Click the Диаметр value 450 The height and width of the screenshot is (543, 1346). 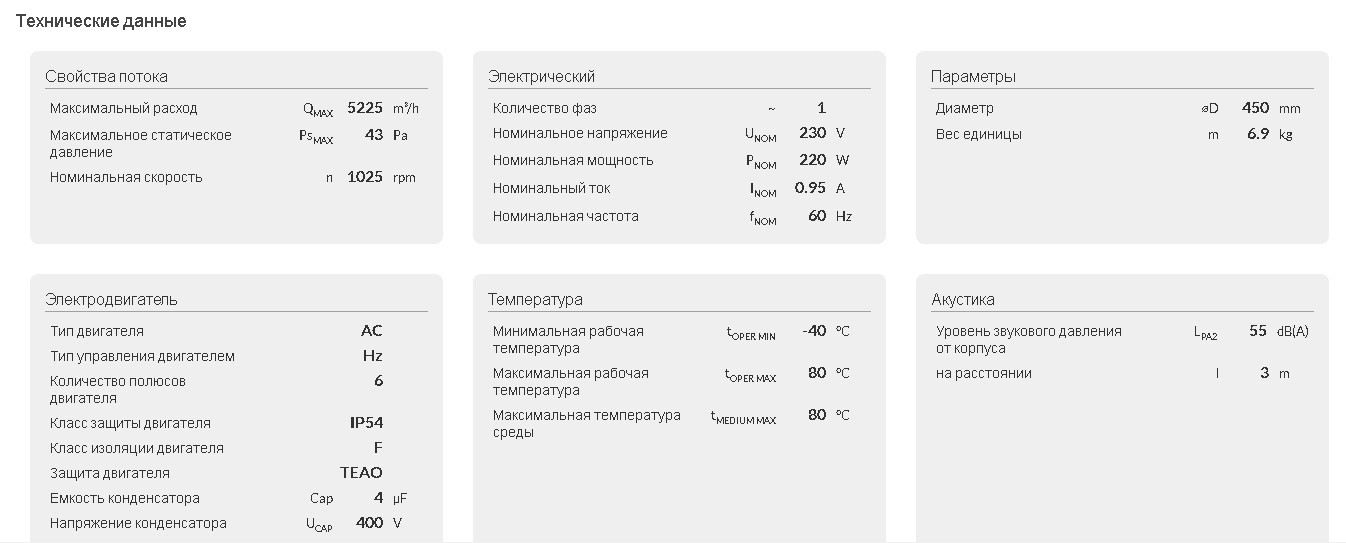coord(1255,108)
